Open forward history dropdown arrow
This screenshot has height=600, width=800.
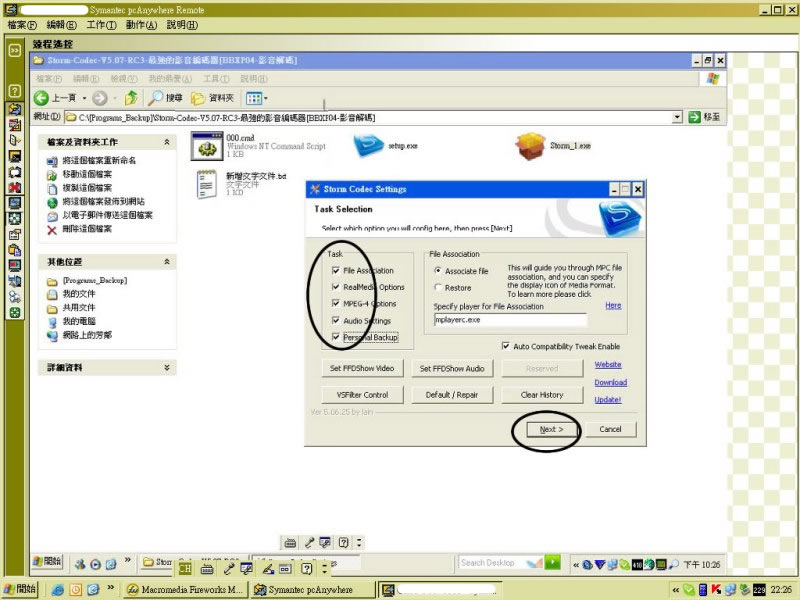(115, 98)
